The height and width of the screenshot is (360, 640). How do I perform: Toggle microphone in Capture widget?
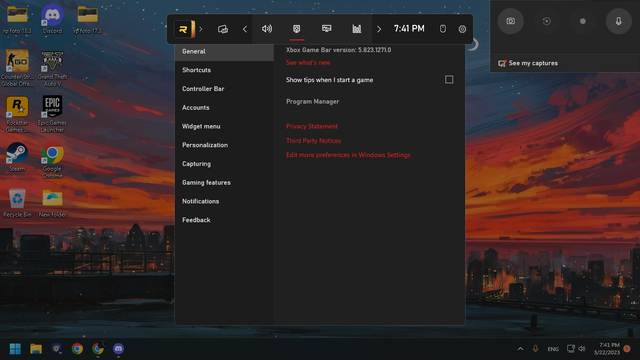pos(619,21)
